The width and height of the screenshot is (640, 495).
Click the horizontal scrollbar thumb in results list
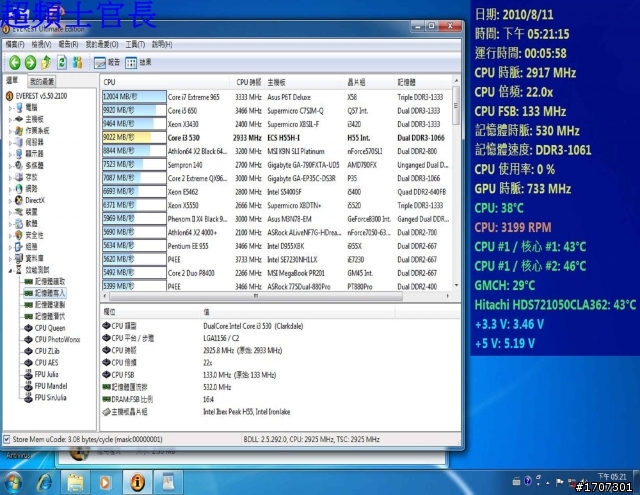click(256, 296)
